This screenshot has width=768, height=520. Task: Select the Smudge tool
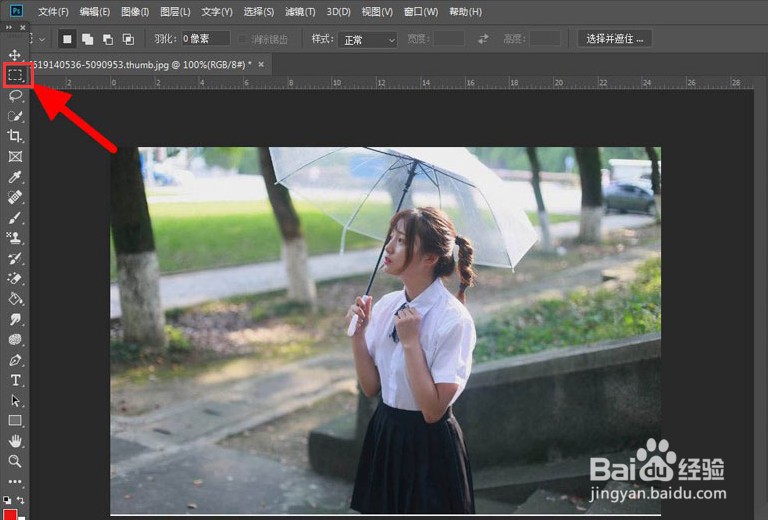[15, 319]
